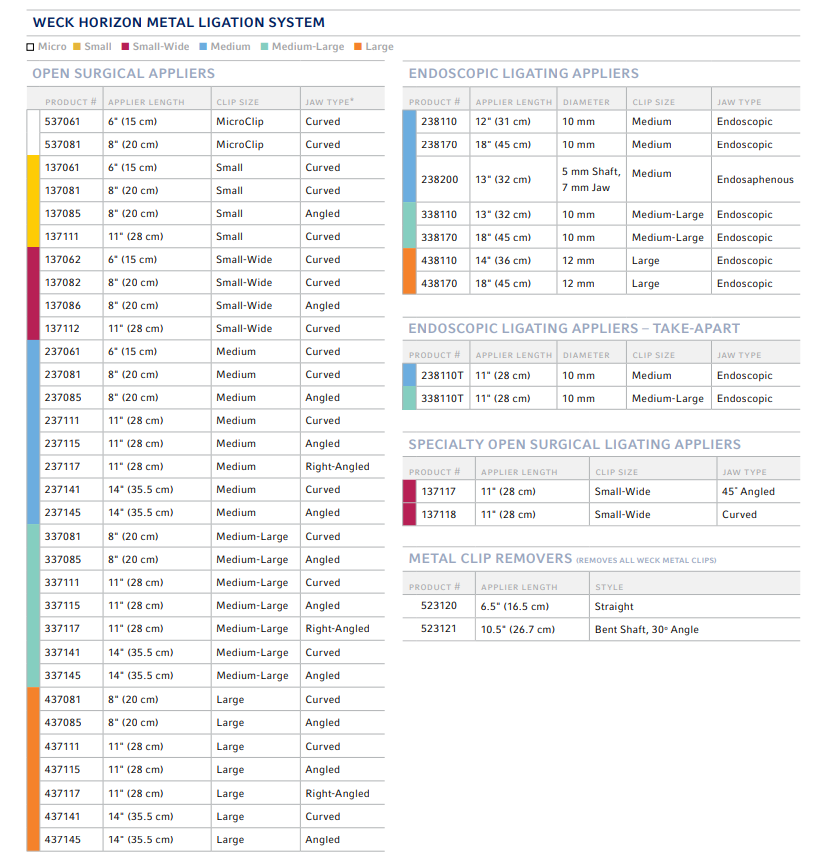Select the Endoscopic Ligating Appliers – Take-Apart heading
Viewport: 818px width, 861px height.
pyautogui.click(x=574, y=327)
